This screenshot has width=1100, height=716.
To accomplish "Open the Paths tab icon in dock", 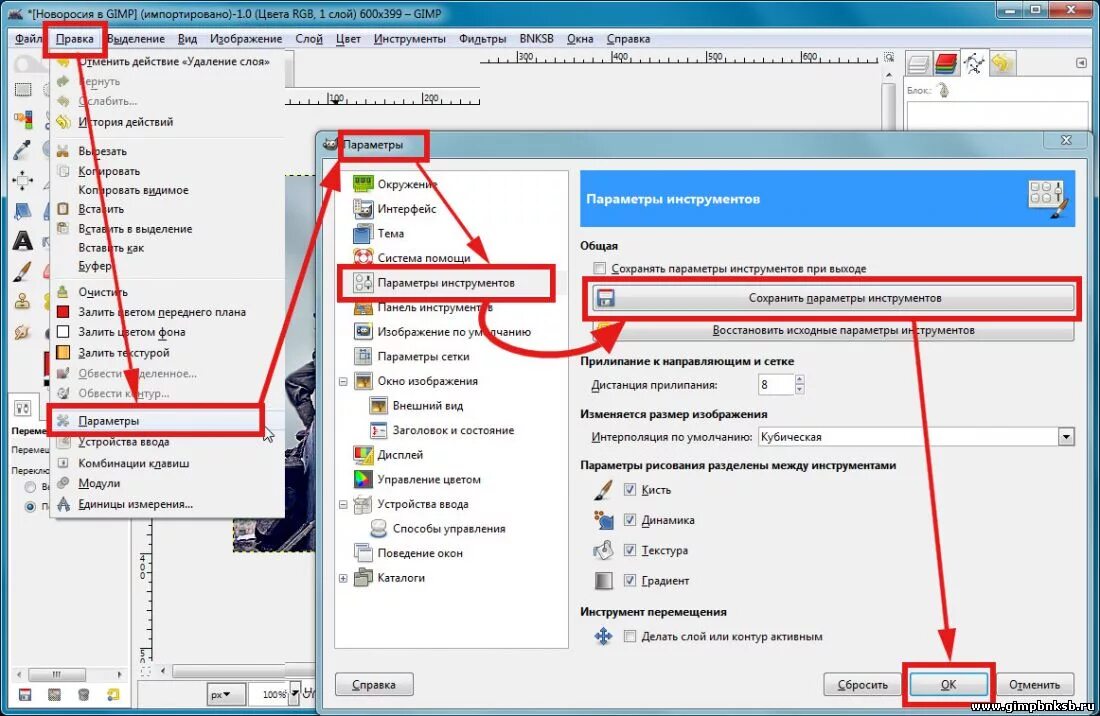I will 974,64.
